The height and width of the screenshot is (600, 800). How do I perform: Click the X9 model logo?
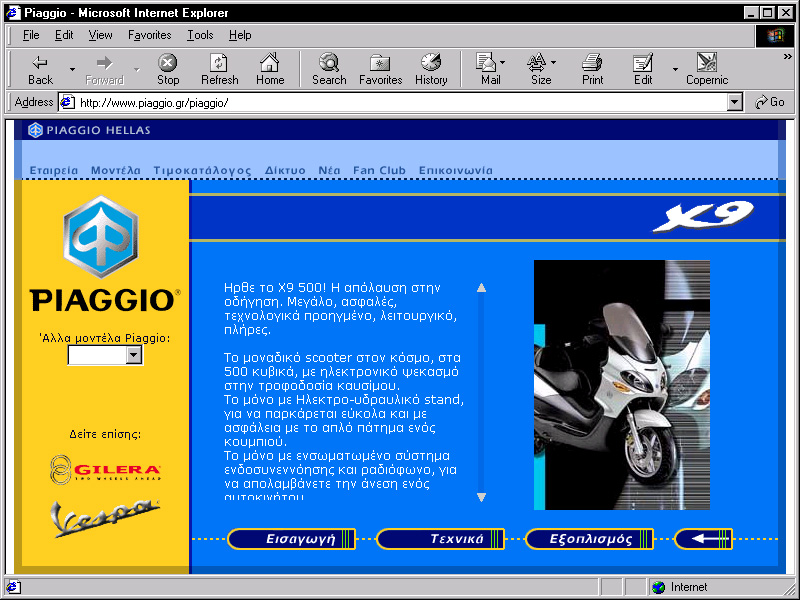click(x=703, y=216)
